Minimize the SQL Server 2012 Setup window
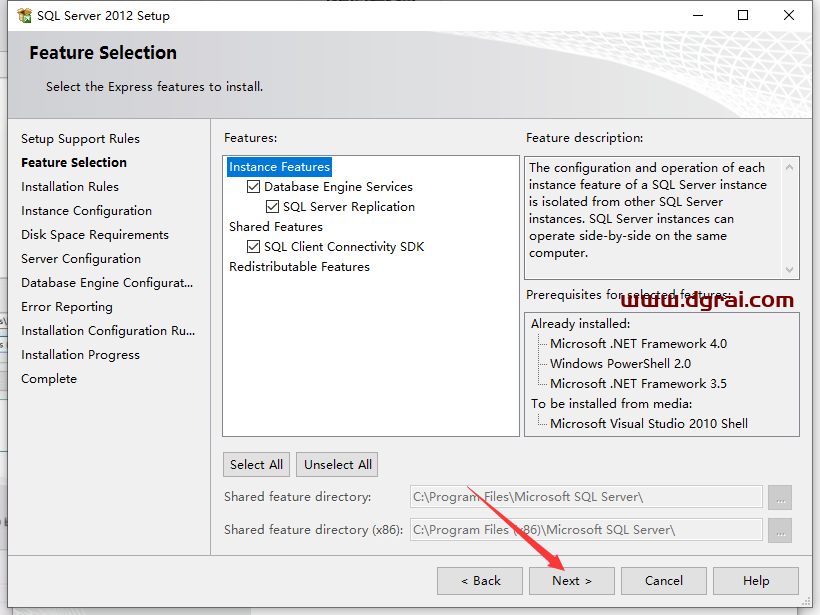The image size is (820, 615). [x=698, y=15]
